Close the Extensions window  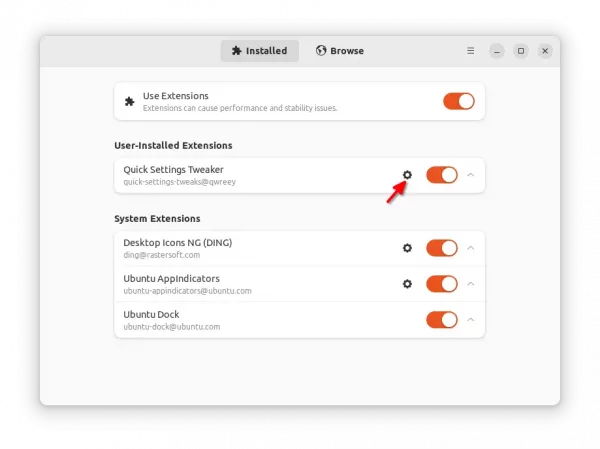click(545, 51)
